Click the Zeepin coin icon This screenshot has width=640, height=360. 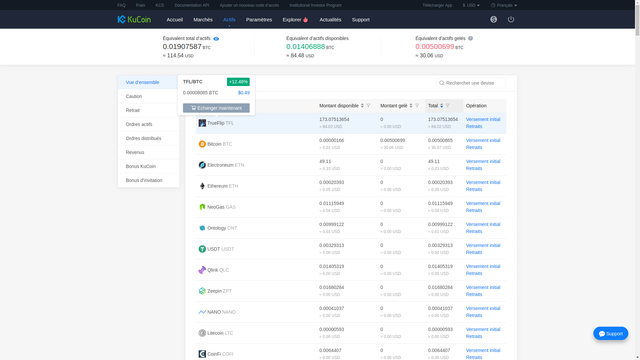point(202,291)
